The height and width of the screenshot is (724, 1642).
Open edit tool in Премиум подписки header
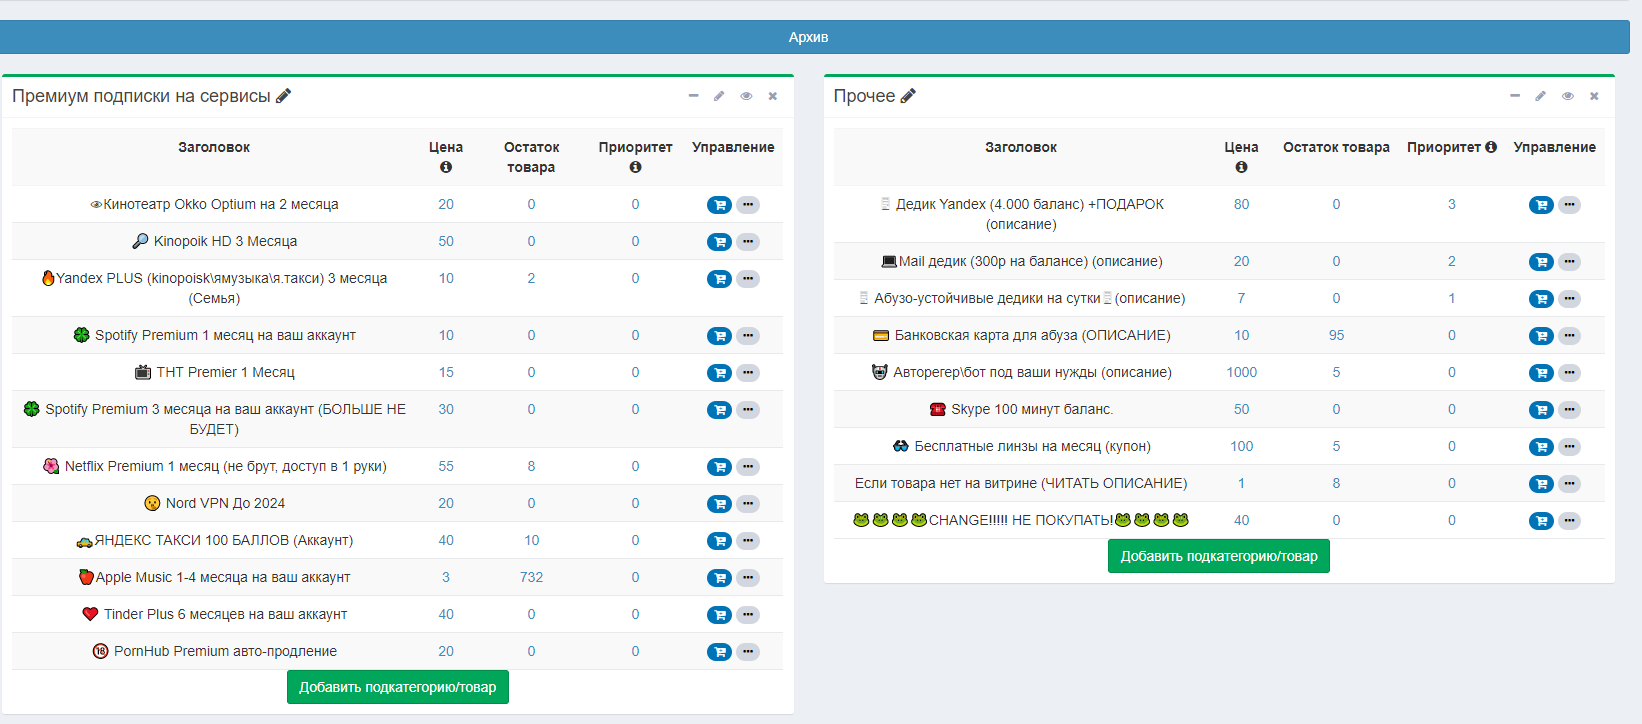click(719, 96)
